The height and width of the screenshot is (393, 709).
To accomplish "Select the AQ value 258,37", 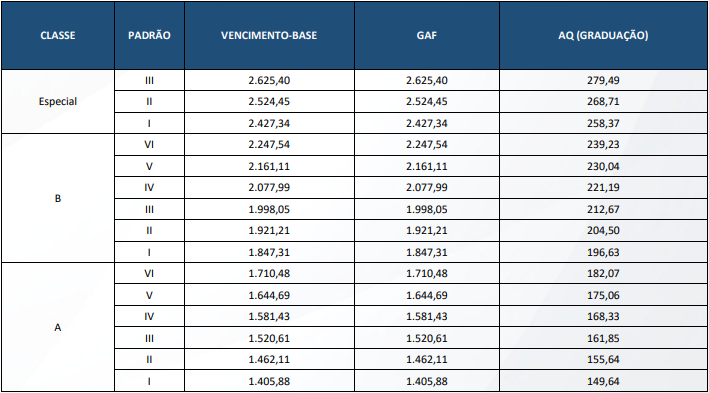I will click(603, 123).
